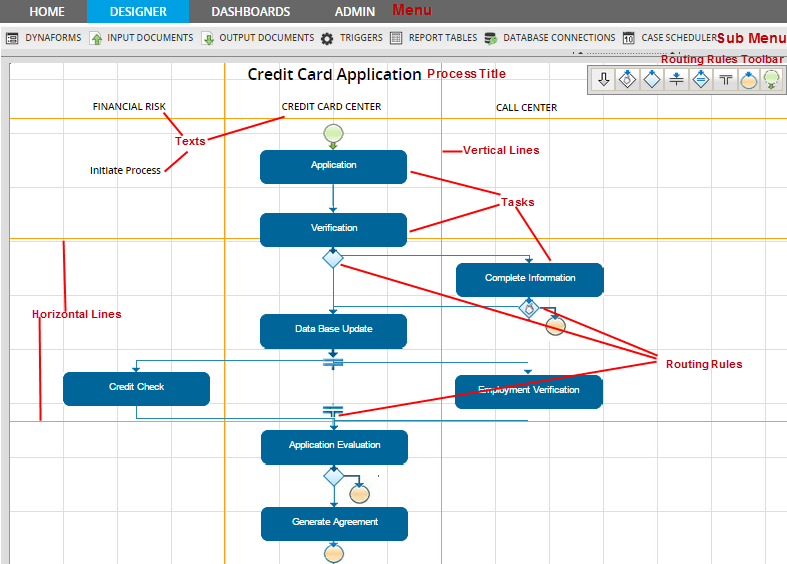Choose the Evaluation diamond icon in routing toolbar
Viewport: 787px width, 564px height.
click(652, 80)
